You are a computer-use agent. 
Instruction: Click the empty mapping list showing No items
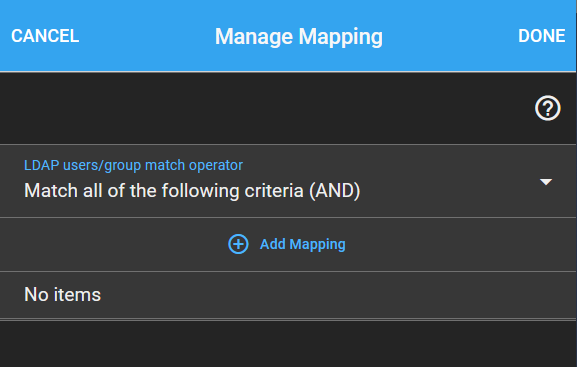point(288,295)
